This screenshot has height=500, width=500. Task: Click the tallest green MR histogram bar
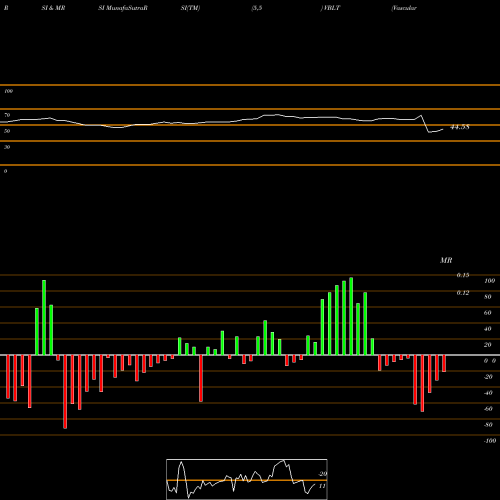351,316
